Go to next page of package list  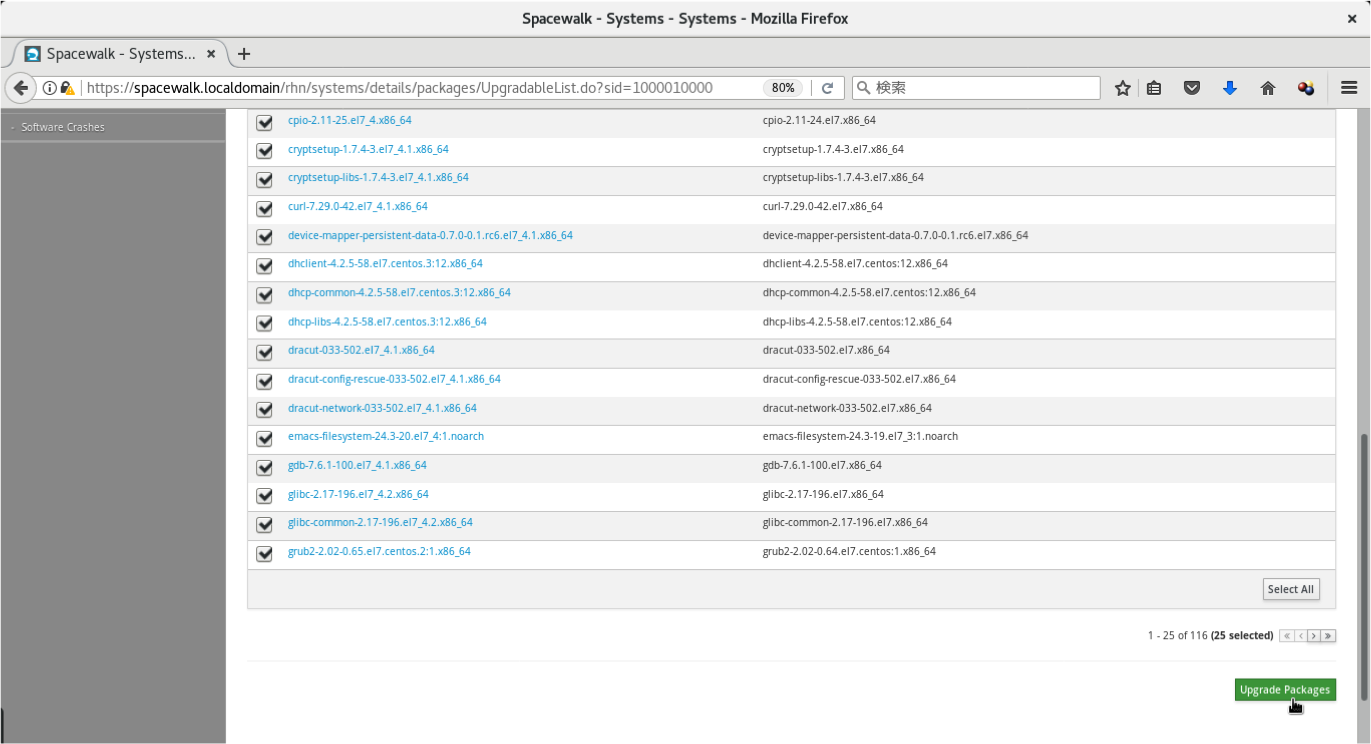[x=1314, y=636]
